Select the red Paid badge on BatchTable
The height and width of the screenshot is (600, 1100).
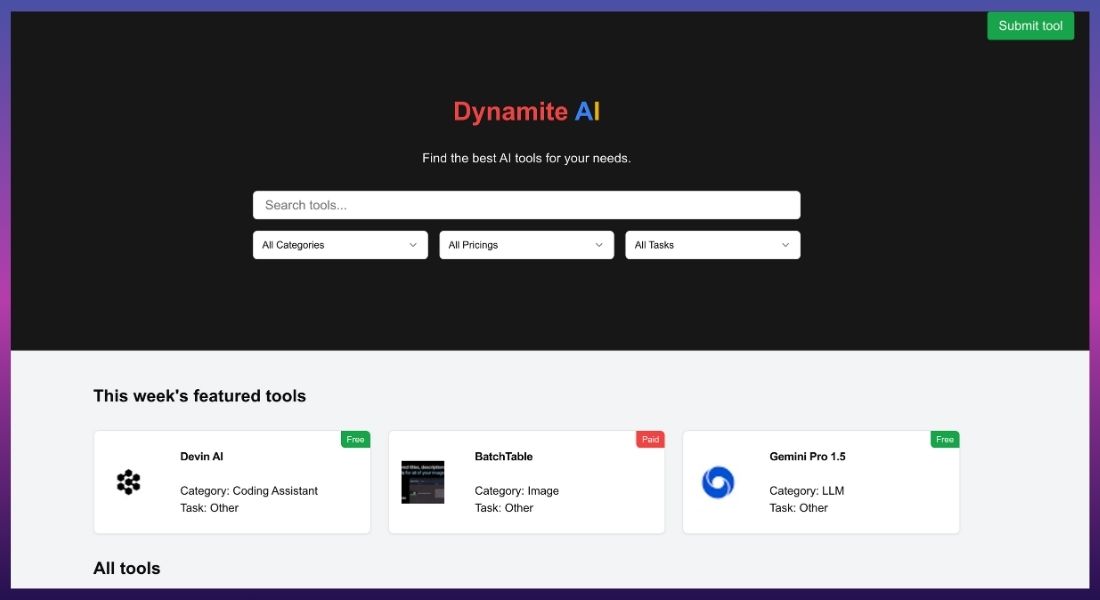coord(650,438)
